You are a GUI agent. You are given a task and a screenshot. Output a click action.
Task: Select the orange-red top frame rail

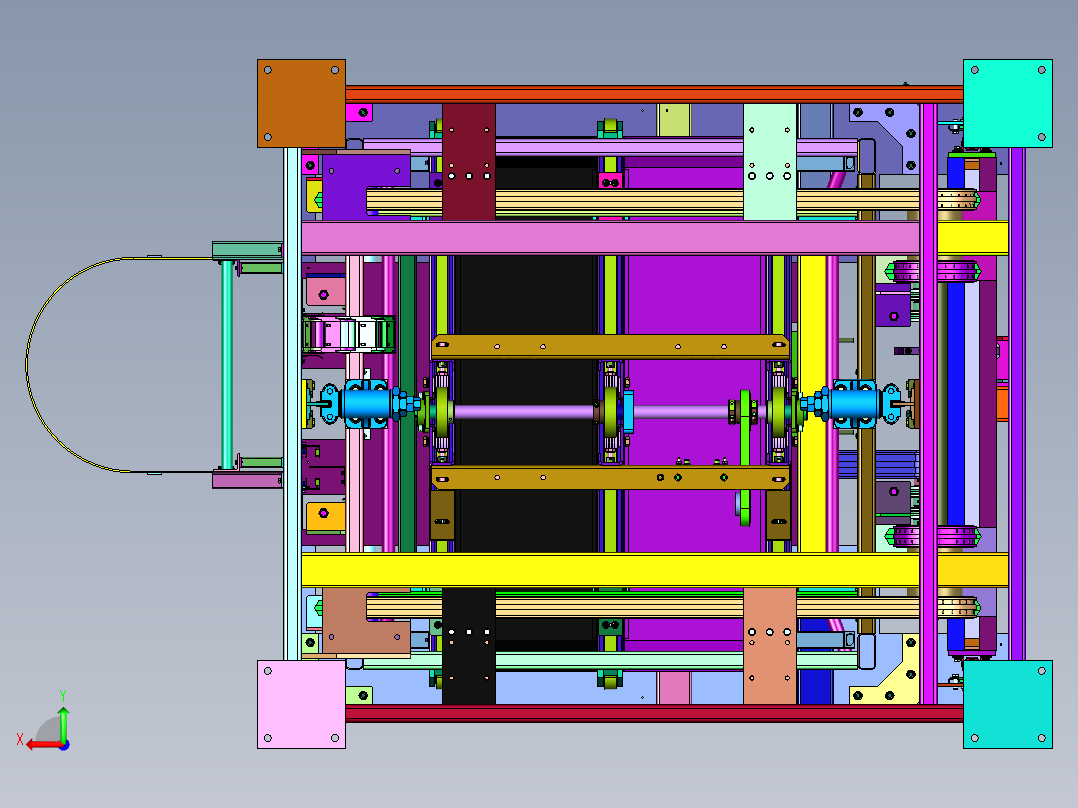point(654,94)
